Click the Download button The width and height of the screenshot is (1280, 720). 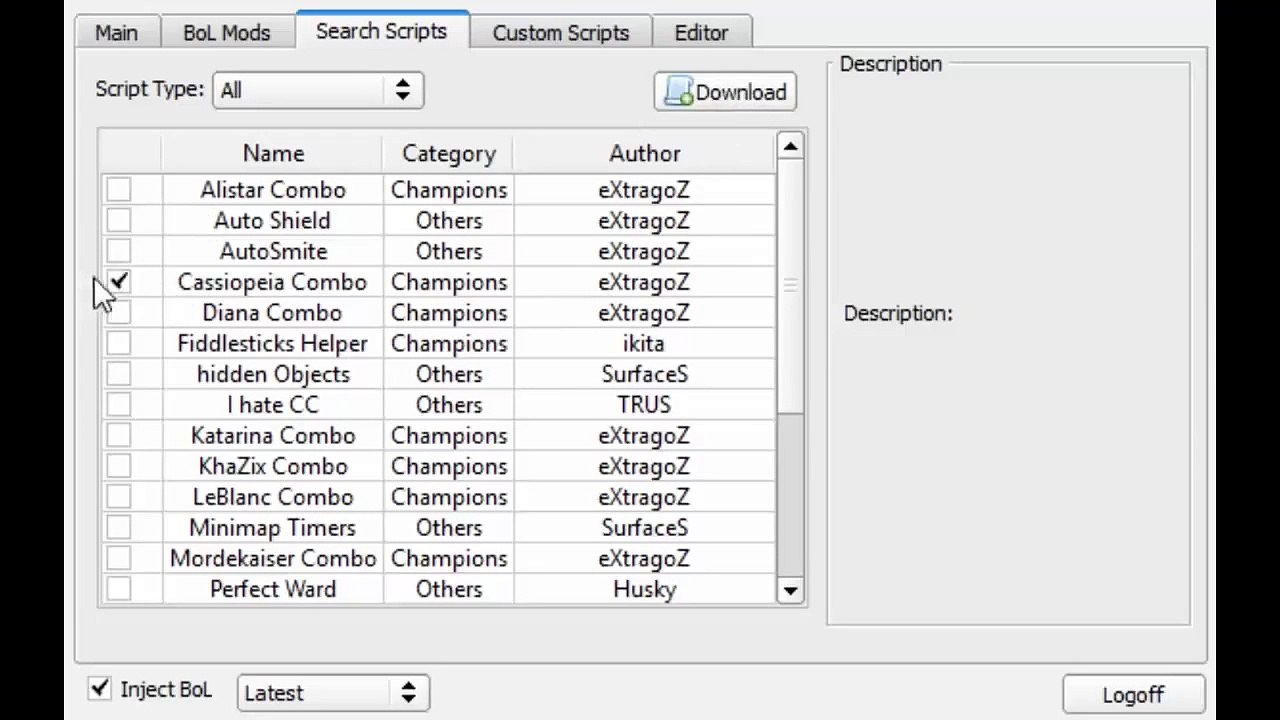tap(725, 92)
